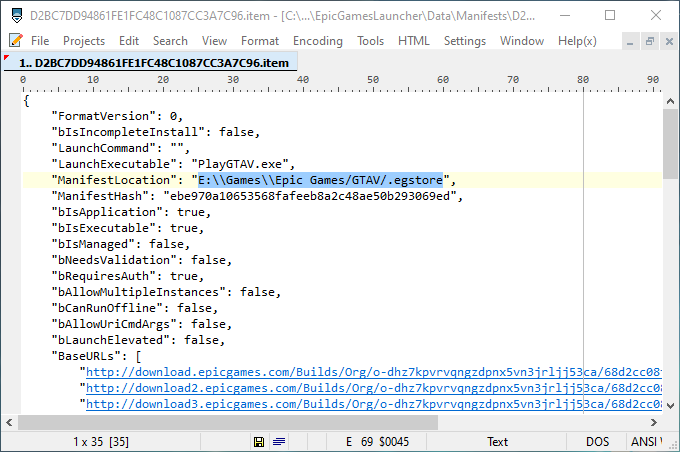
Task: Open the Tools menu
Action: (x=370, y=41)
